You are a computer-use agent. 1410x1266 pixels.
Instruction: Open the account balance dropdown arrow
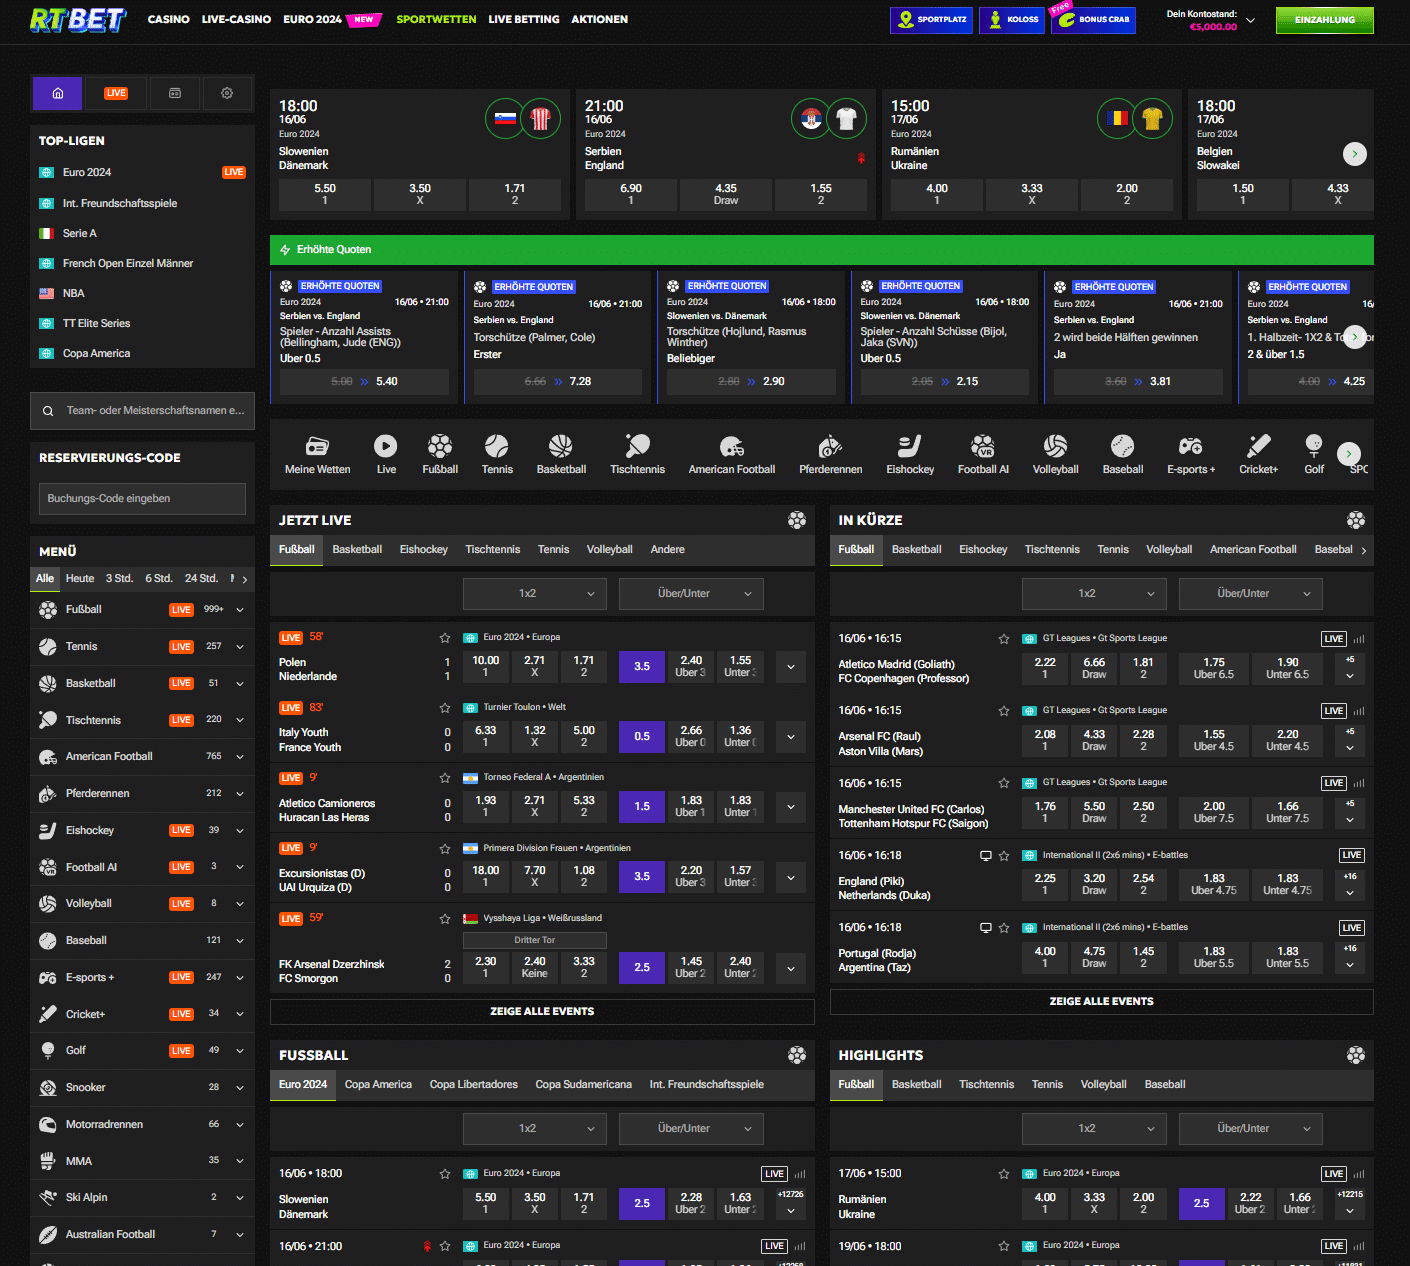pyautogui.click(x=1250, y=20)
